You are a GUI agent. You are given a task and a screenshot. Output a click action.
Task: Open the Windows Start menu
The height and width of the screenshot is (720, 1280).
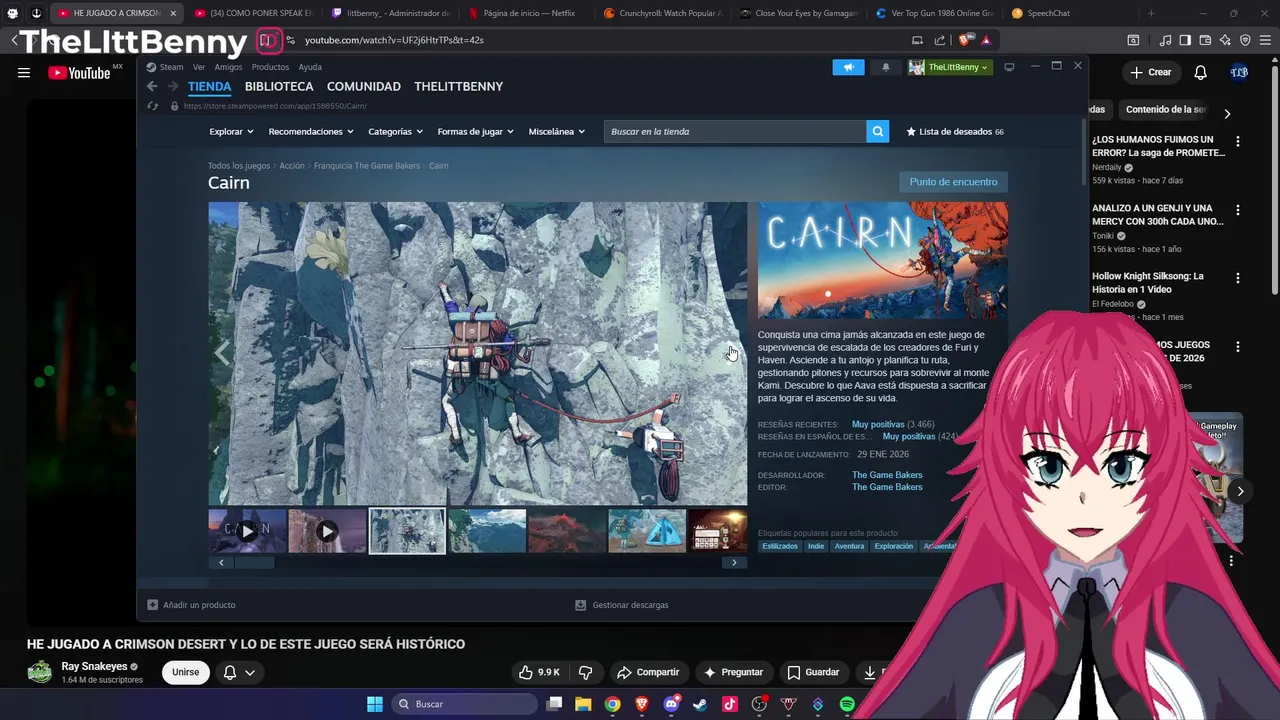click(x=375, y=704)
